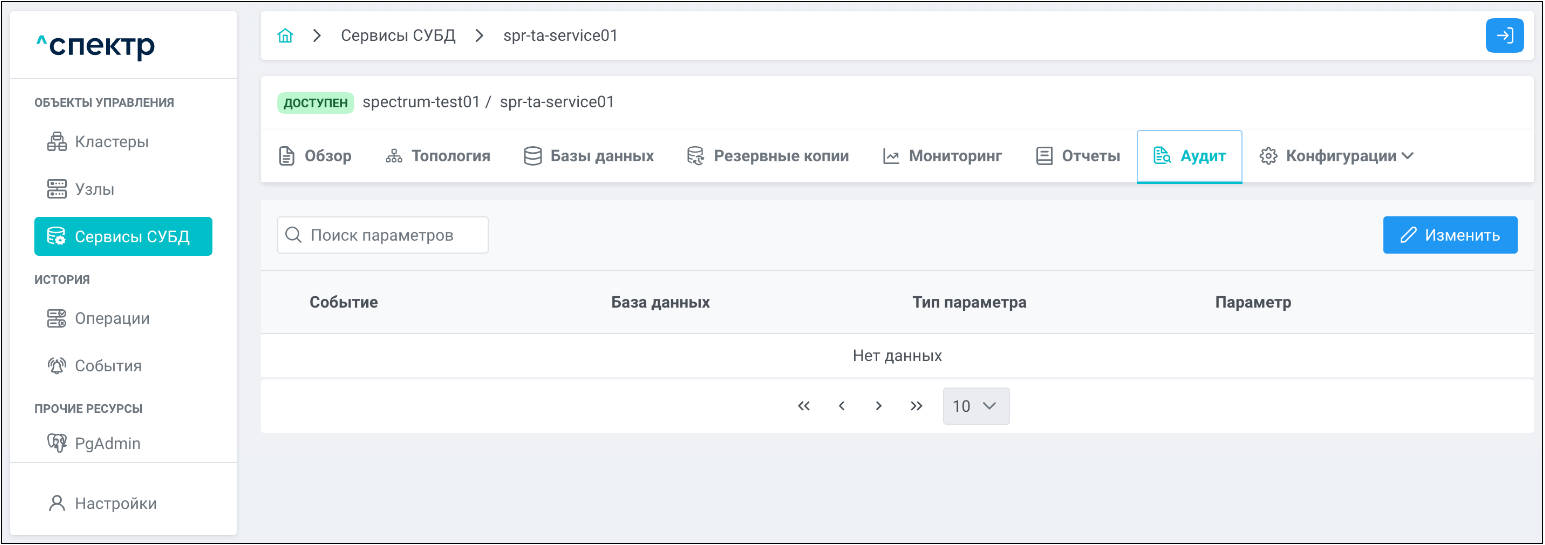This screenshot has width=1545, height=545.
Task: Switch to the Мониторинг tab
Action: 942,156
